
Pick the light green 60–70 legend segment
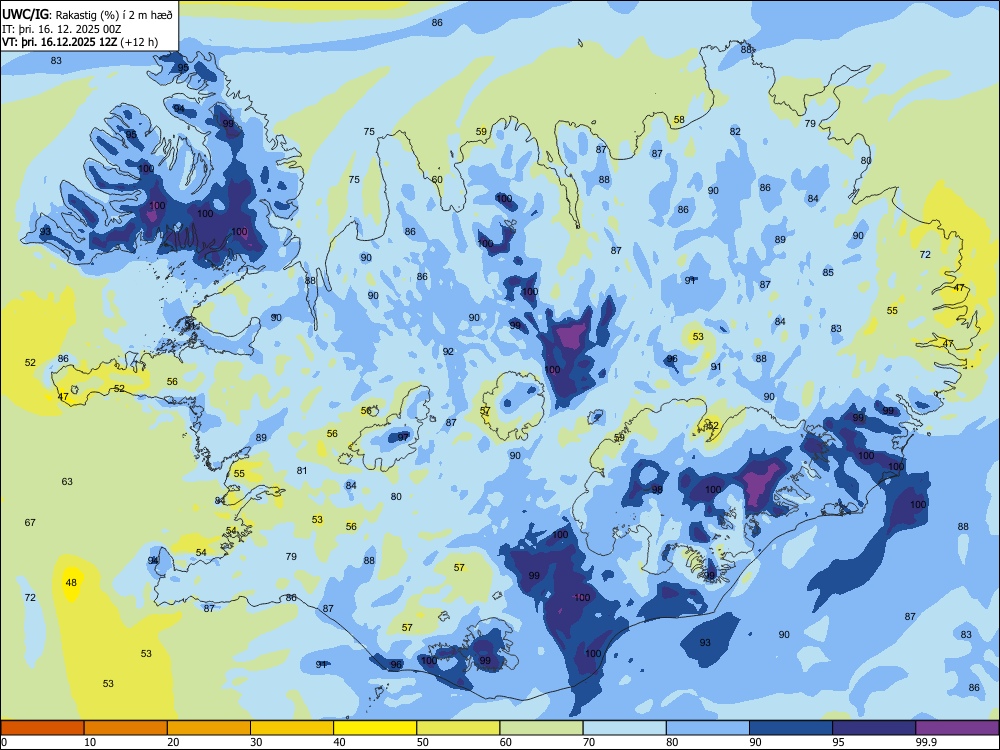pos(541,728)
